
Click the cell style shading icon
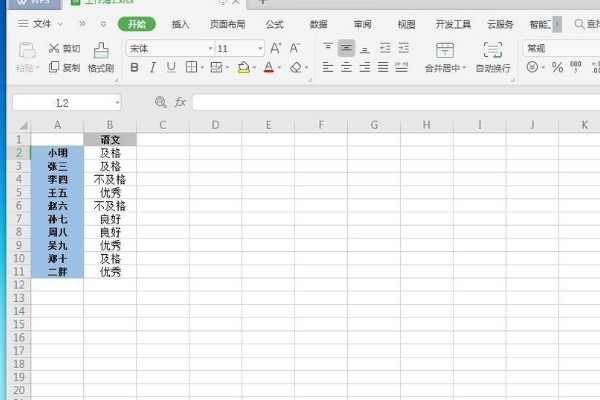point(216,67)
